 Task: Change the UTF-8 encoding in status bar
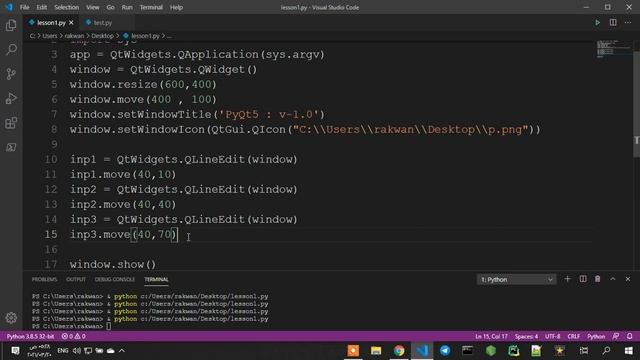click(553, 336)
